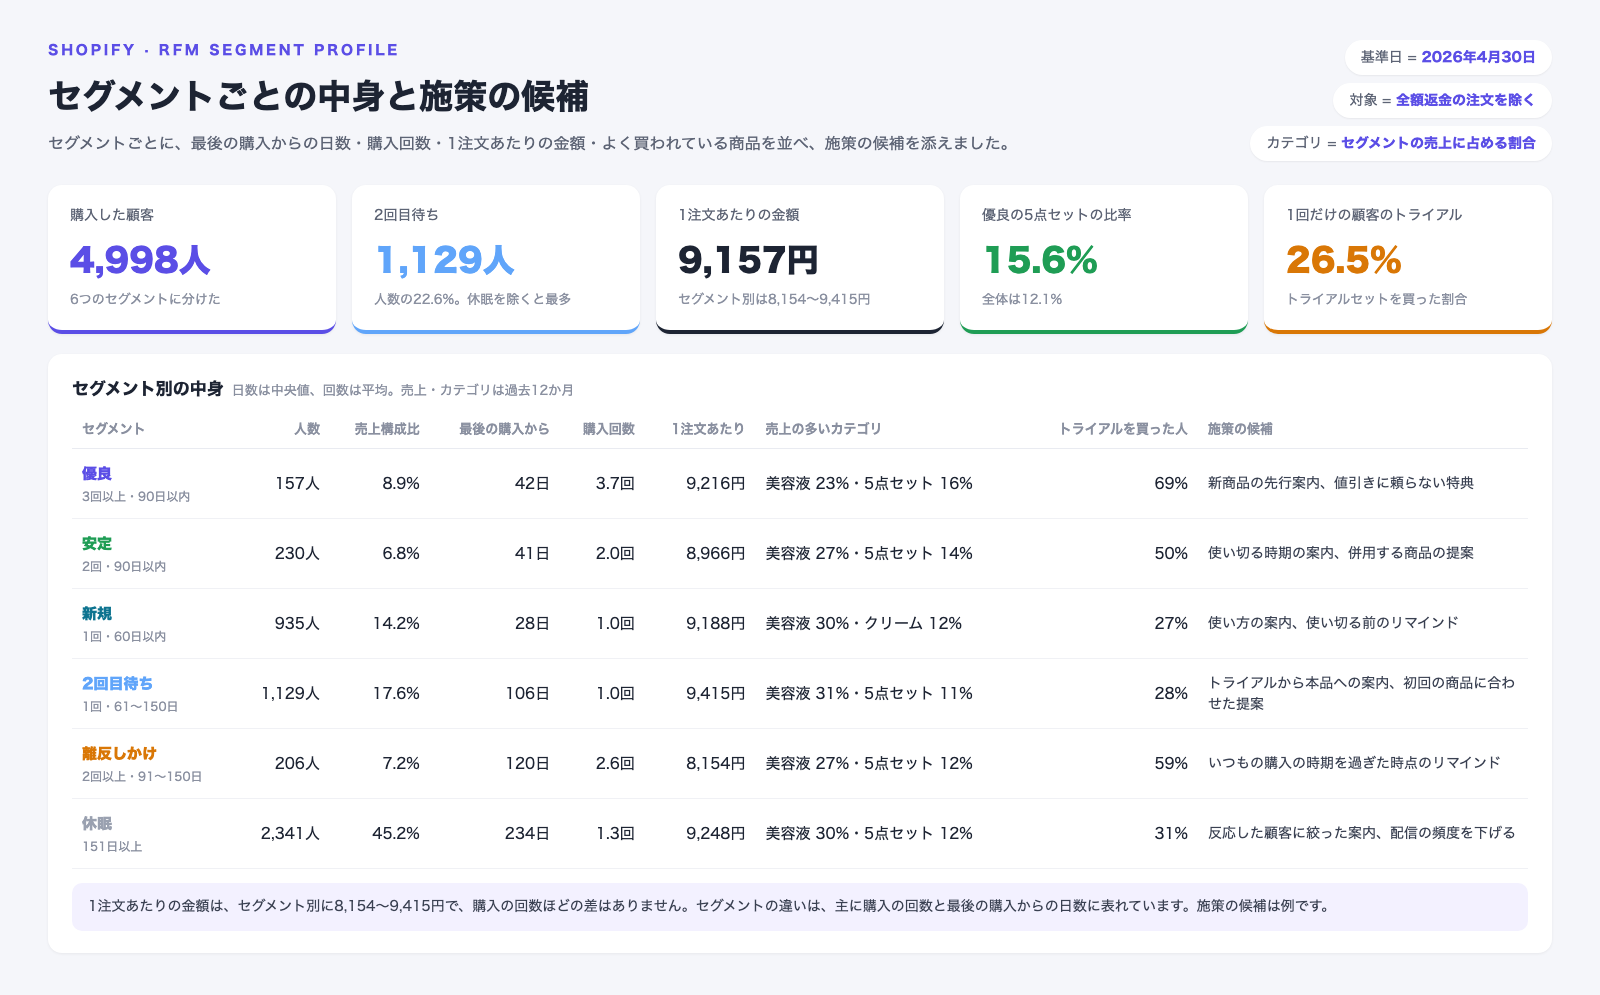This screenshot has width=1600, height=995.
Task: Select the 安定 segment name
Action: pos(97,544)
